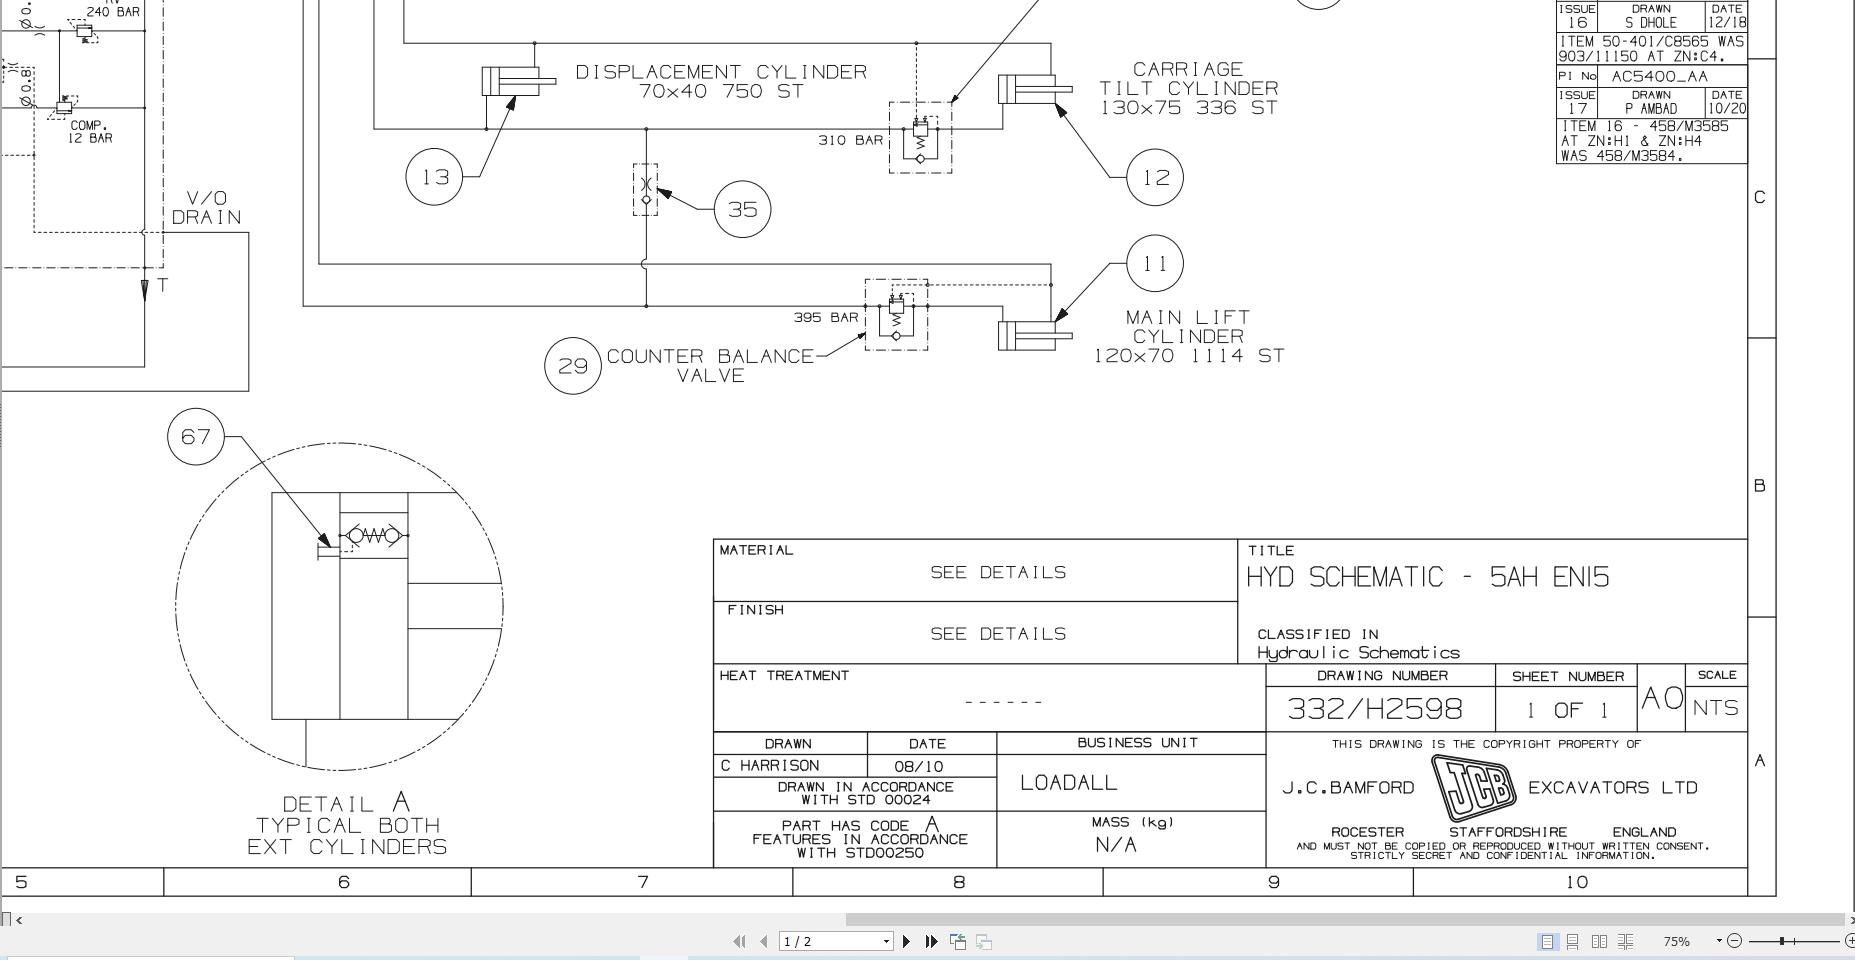This screenshot has width=1855, height=960.
Task: Click the callout balloon 13
Action: pyautogui.click(x=435, y=177)
